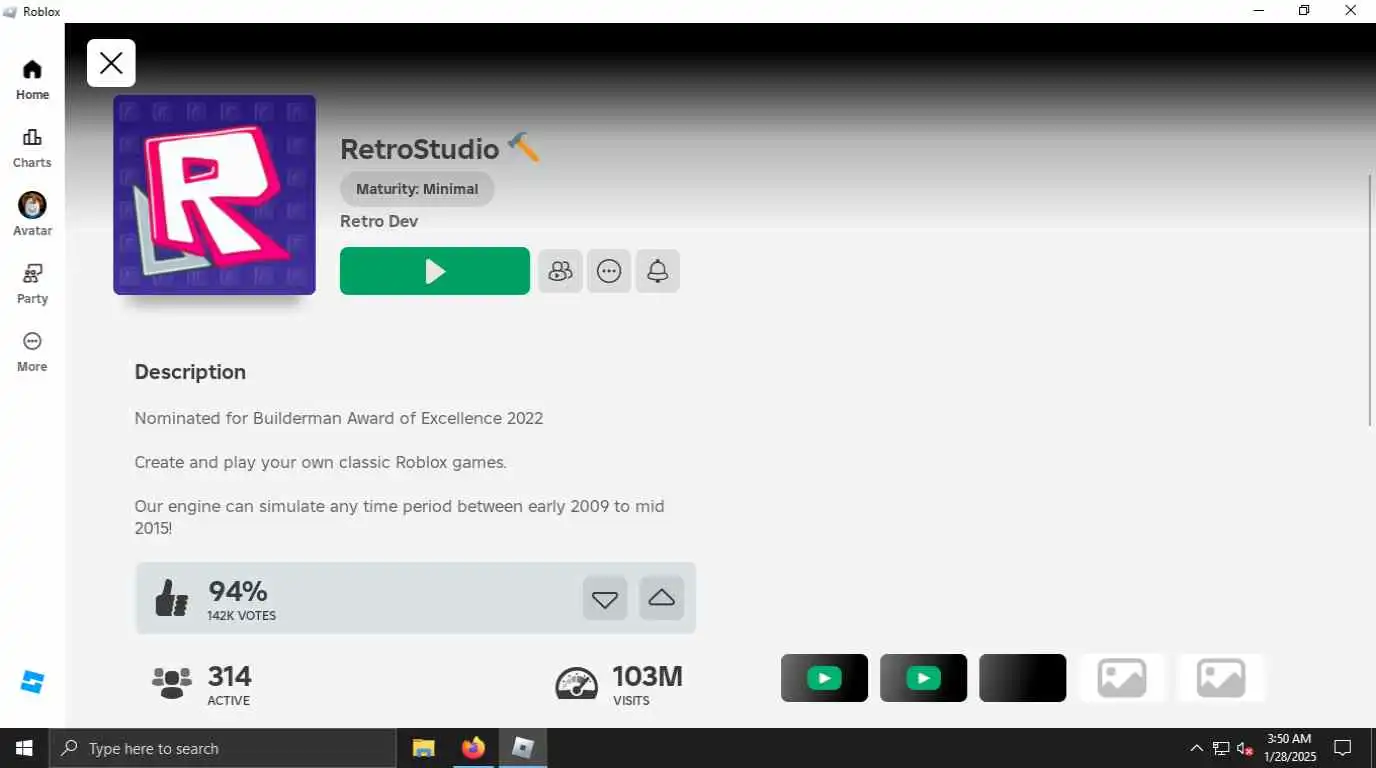Select the last image placeholder thumbnail
The width and height of the screenshot is (1376, 768).
[1221, 678]
